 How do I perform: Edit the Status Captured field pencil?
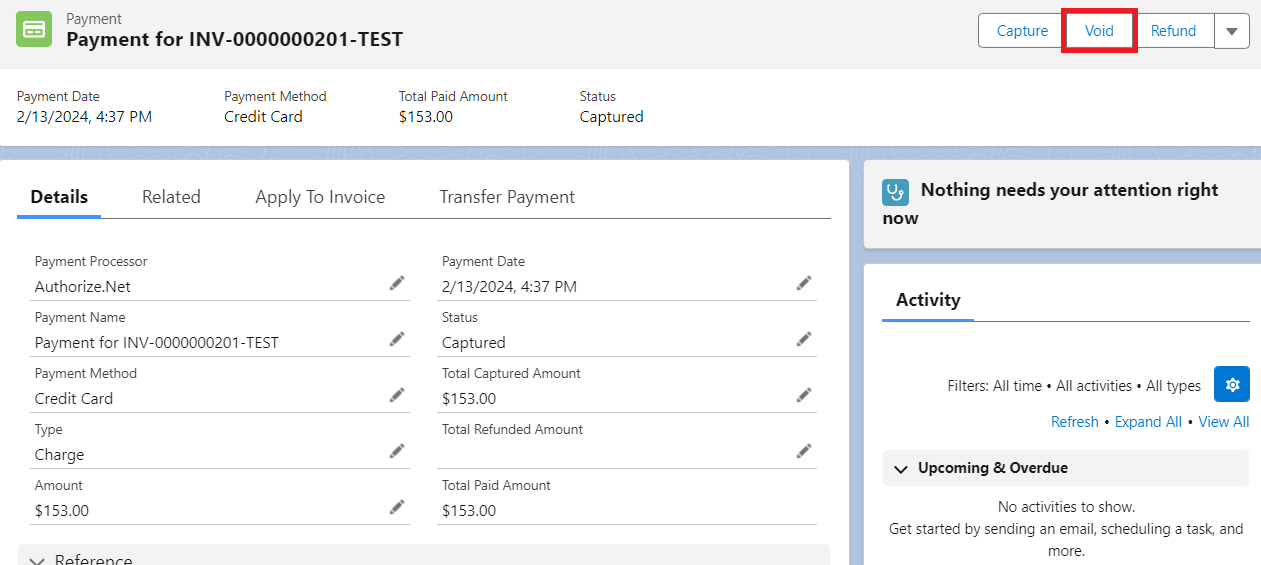pyautogui.click(x=804, y=339)
